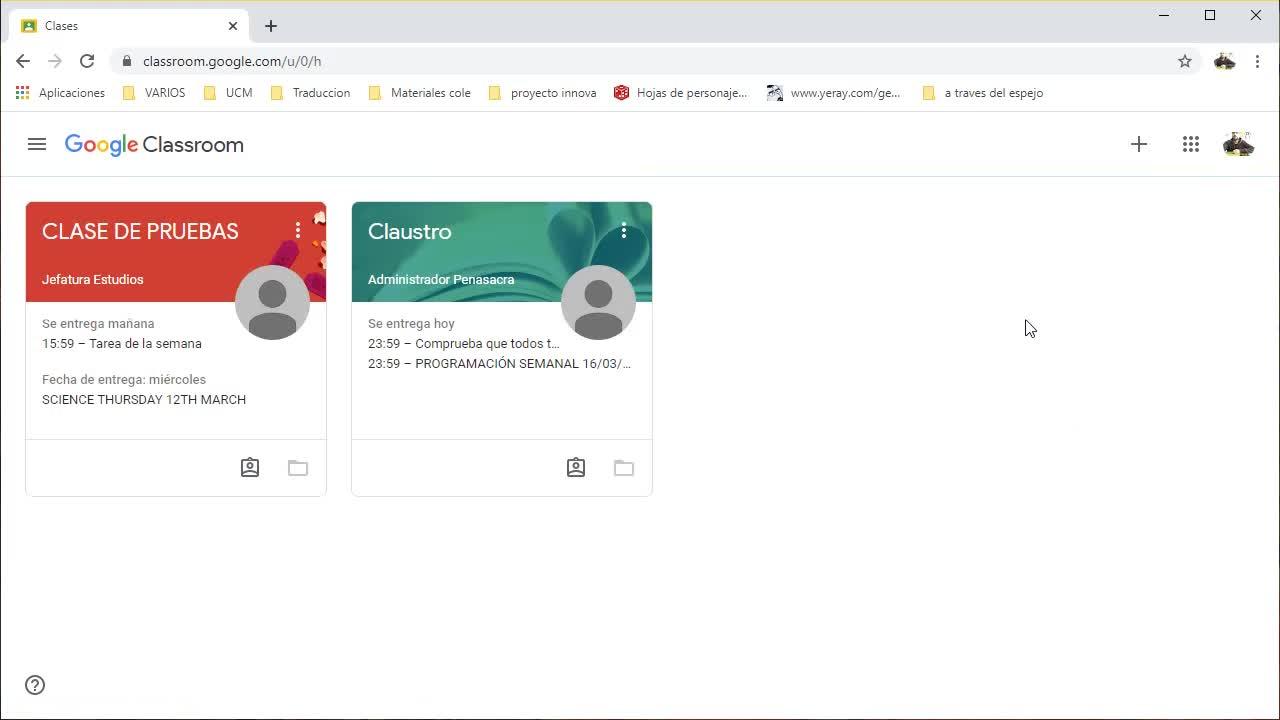Open the Materiales cole bookmark folder
Viewport: 1280px width, 720px height.
419,93
